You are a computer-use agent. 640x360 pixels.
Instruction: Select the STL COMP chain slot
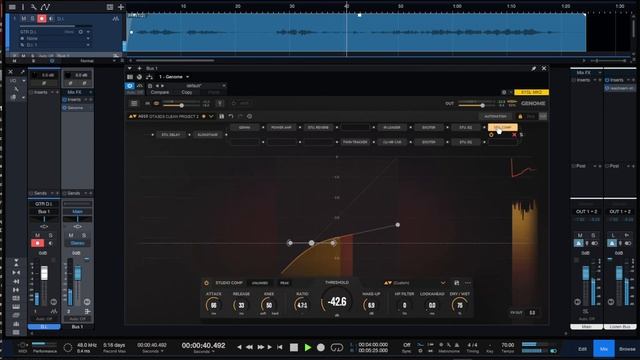tap(503, 127)
